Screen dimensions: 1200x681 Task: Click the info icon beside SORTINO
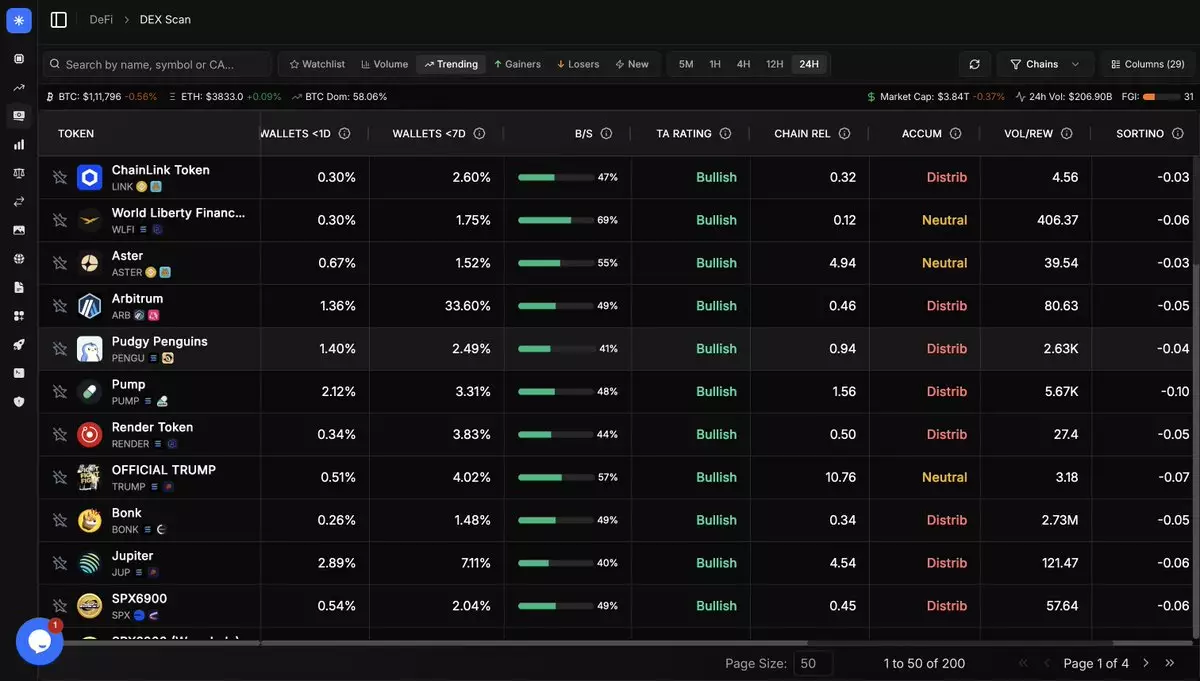coord(1177,134)
